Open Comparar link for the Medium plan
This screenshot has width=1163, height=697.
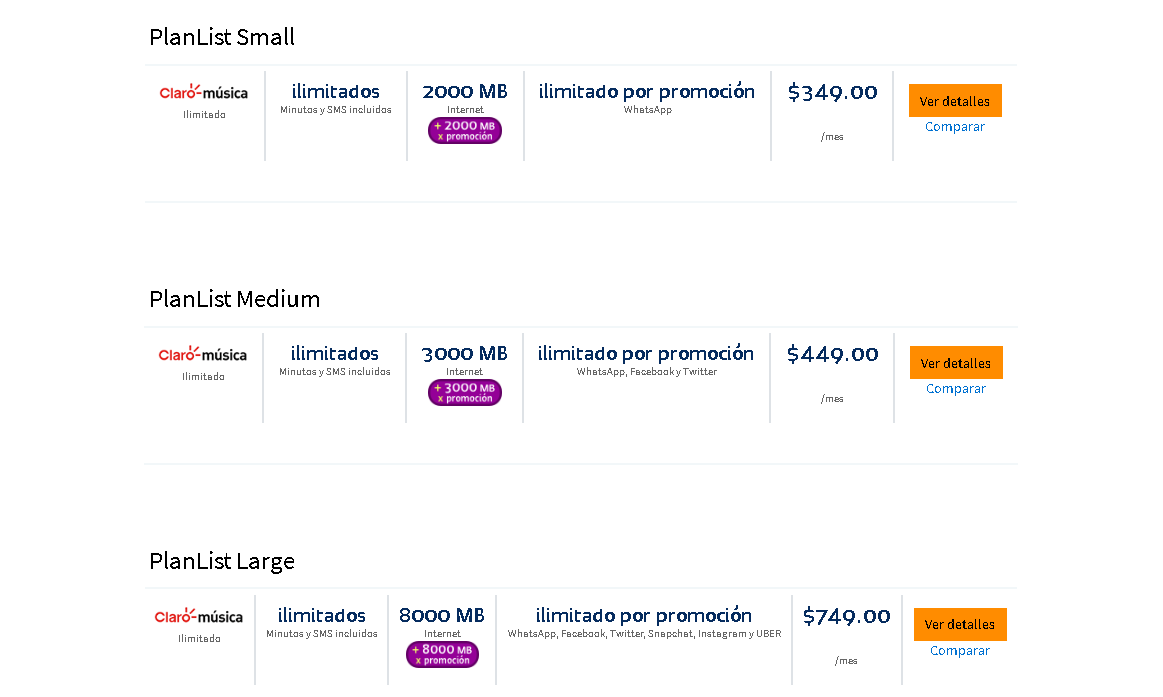click(956, 388)
